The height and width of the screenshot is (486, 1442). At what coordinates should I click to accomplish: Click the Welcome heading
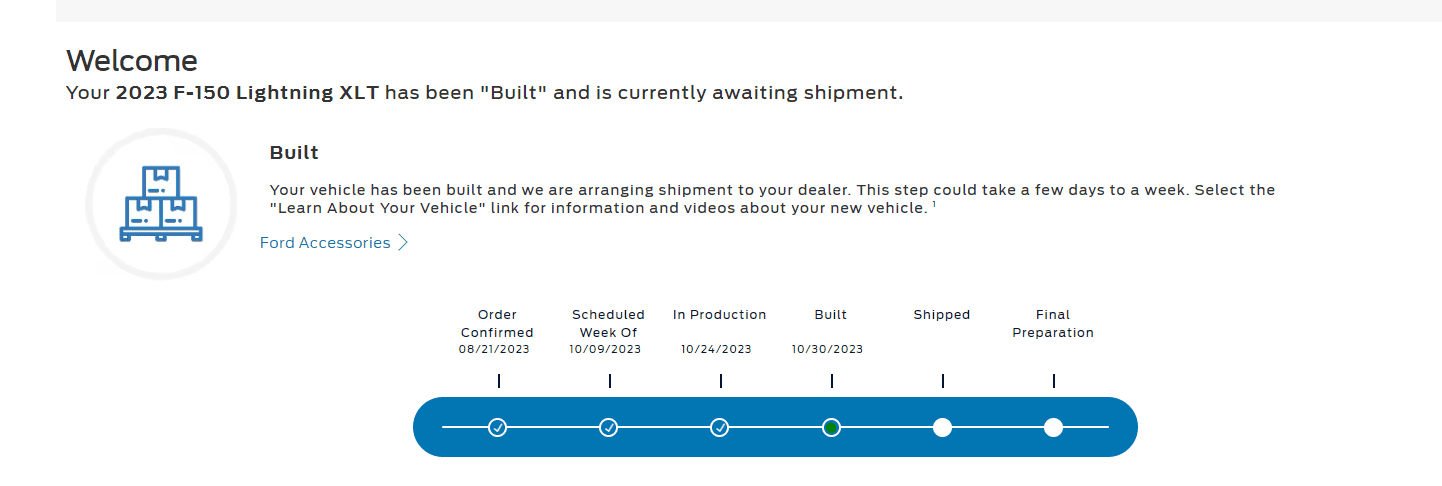pos(132,60)
